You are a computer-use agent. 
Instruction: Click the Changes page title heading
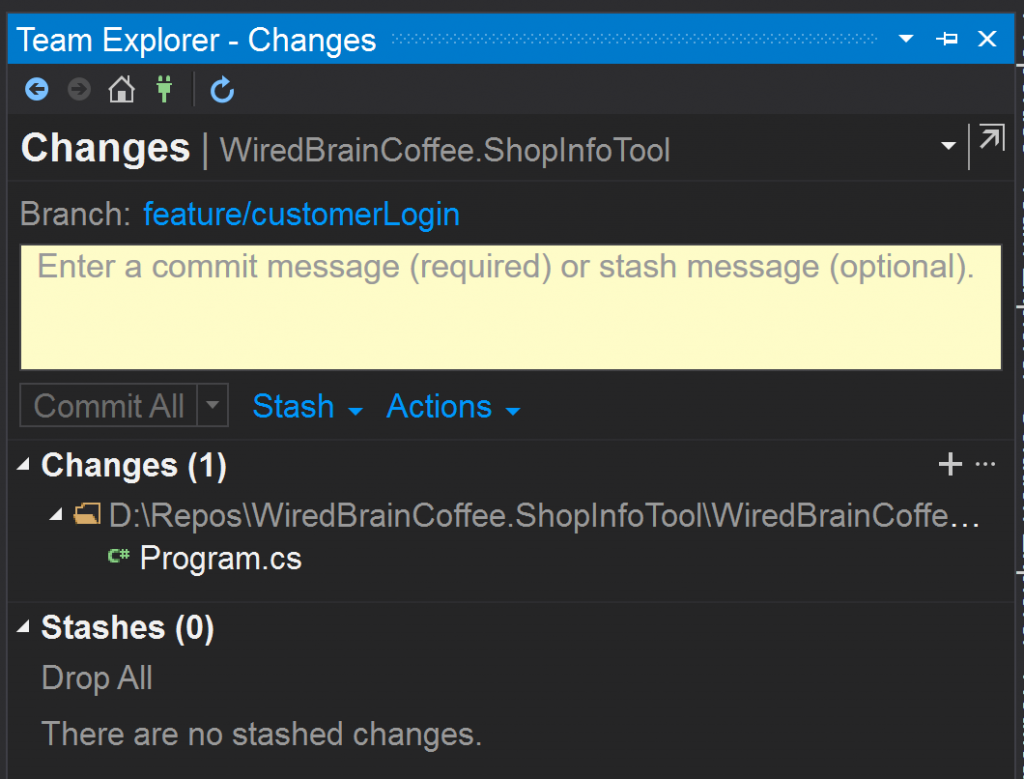point(105,148)
